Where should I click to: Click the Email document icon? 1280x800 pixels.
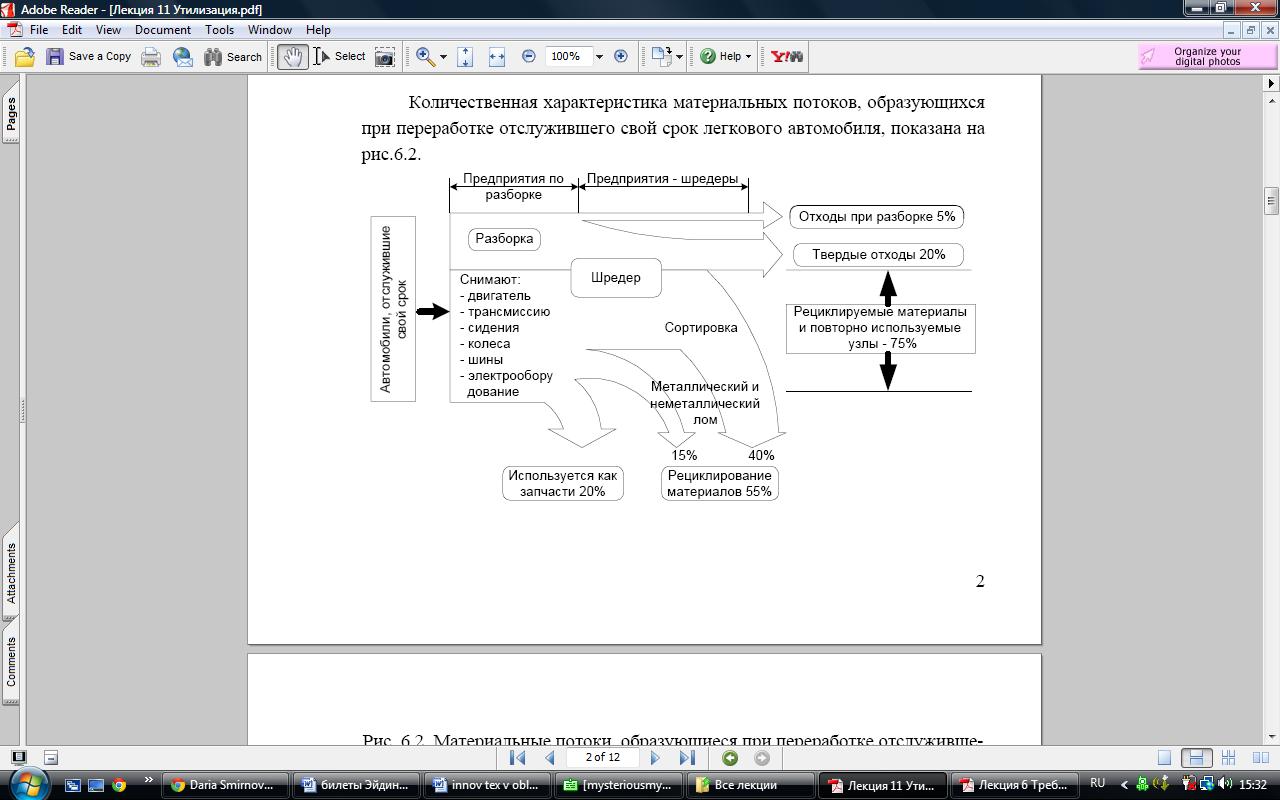[182, 57]
